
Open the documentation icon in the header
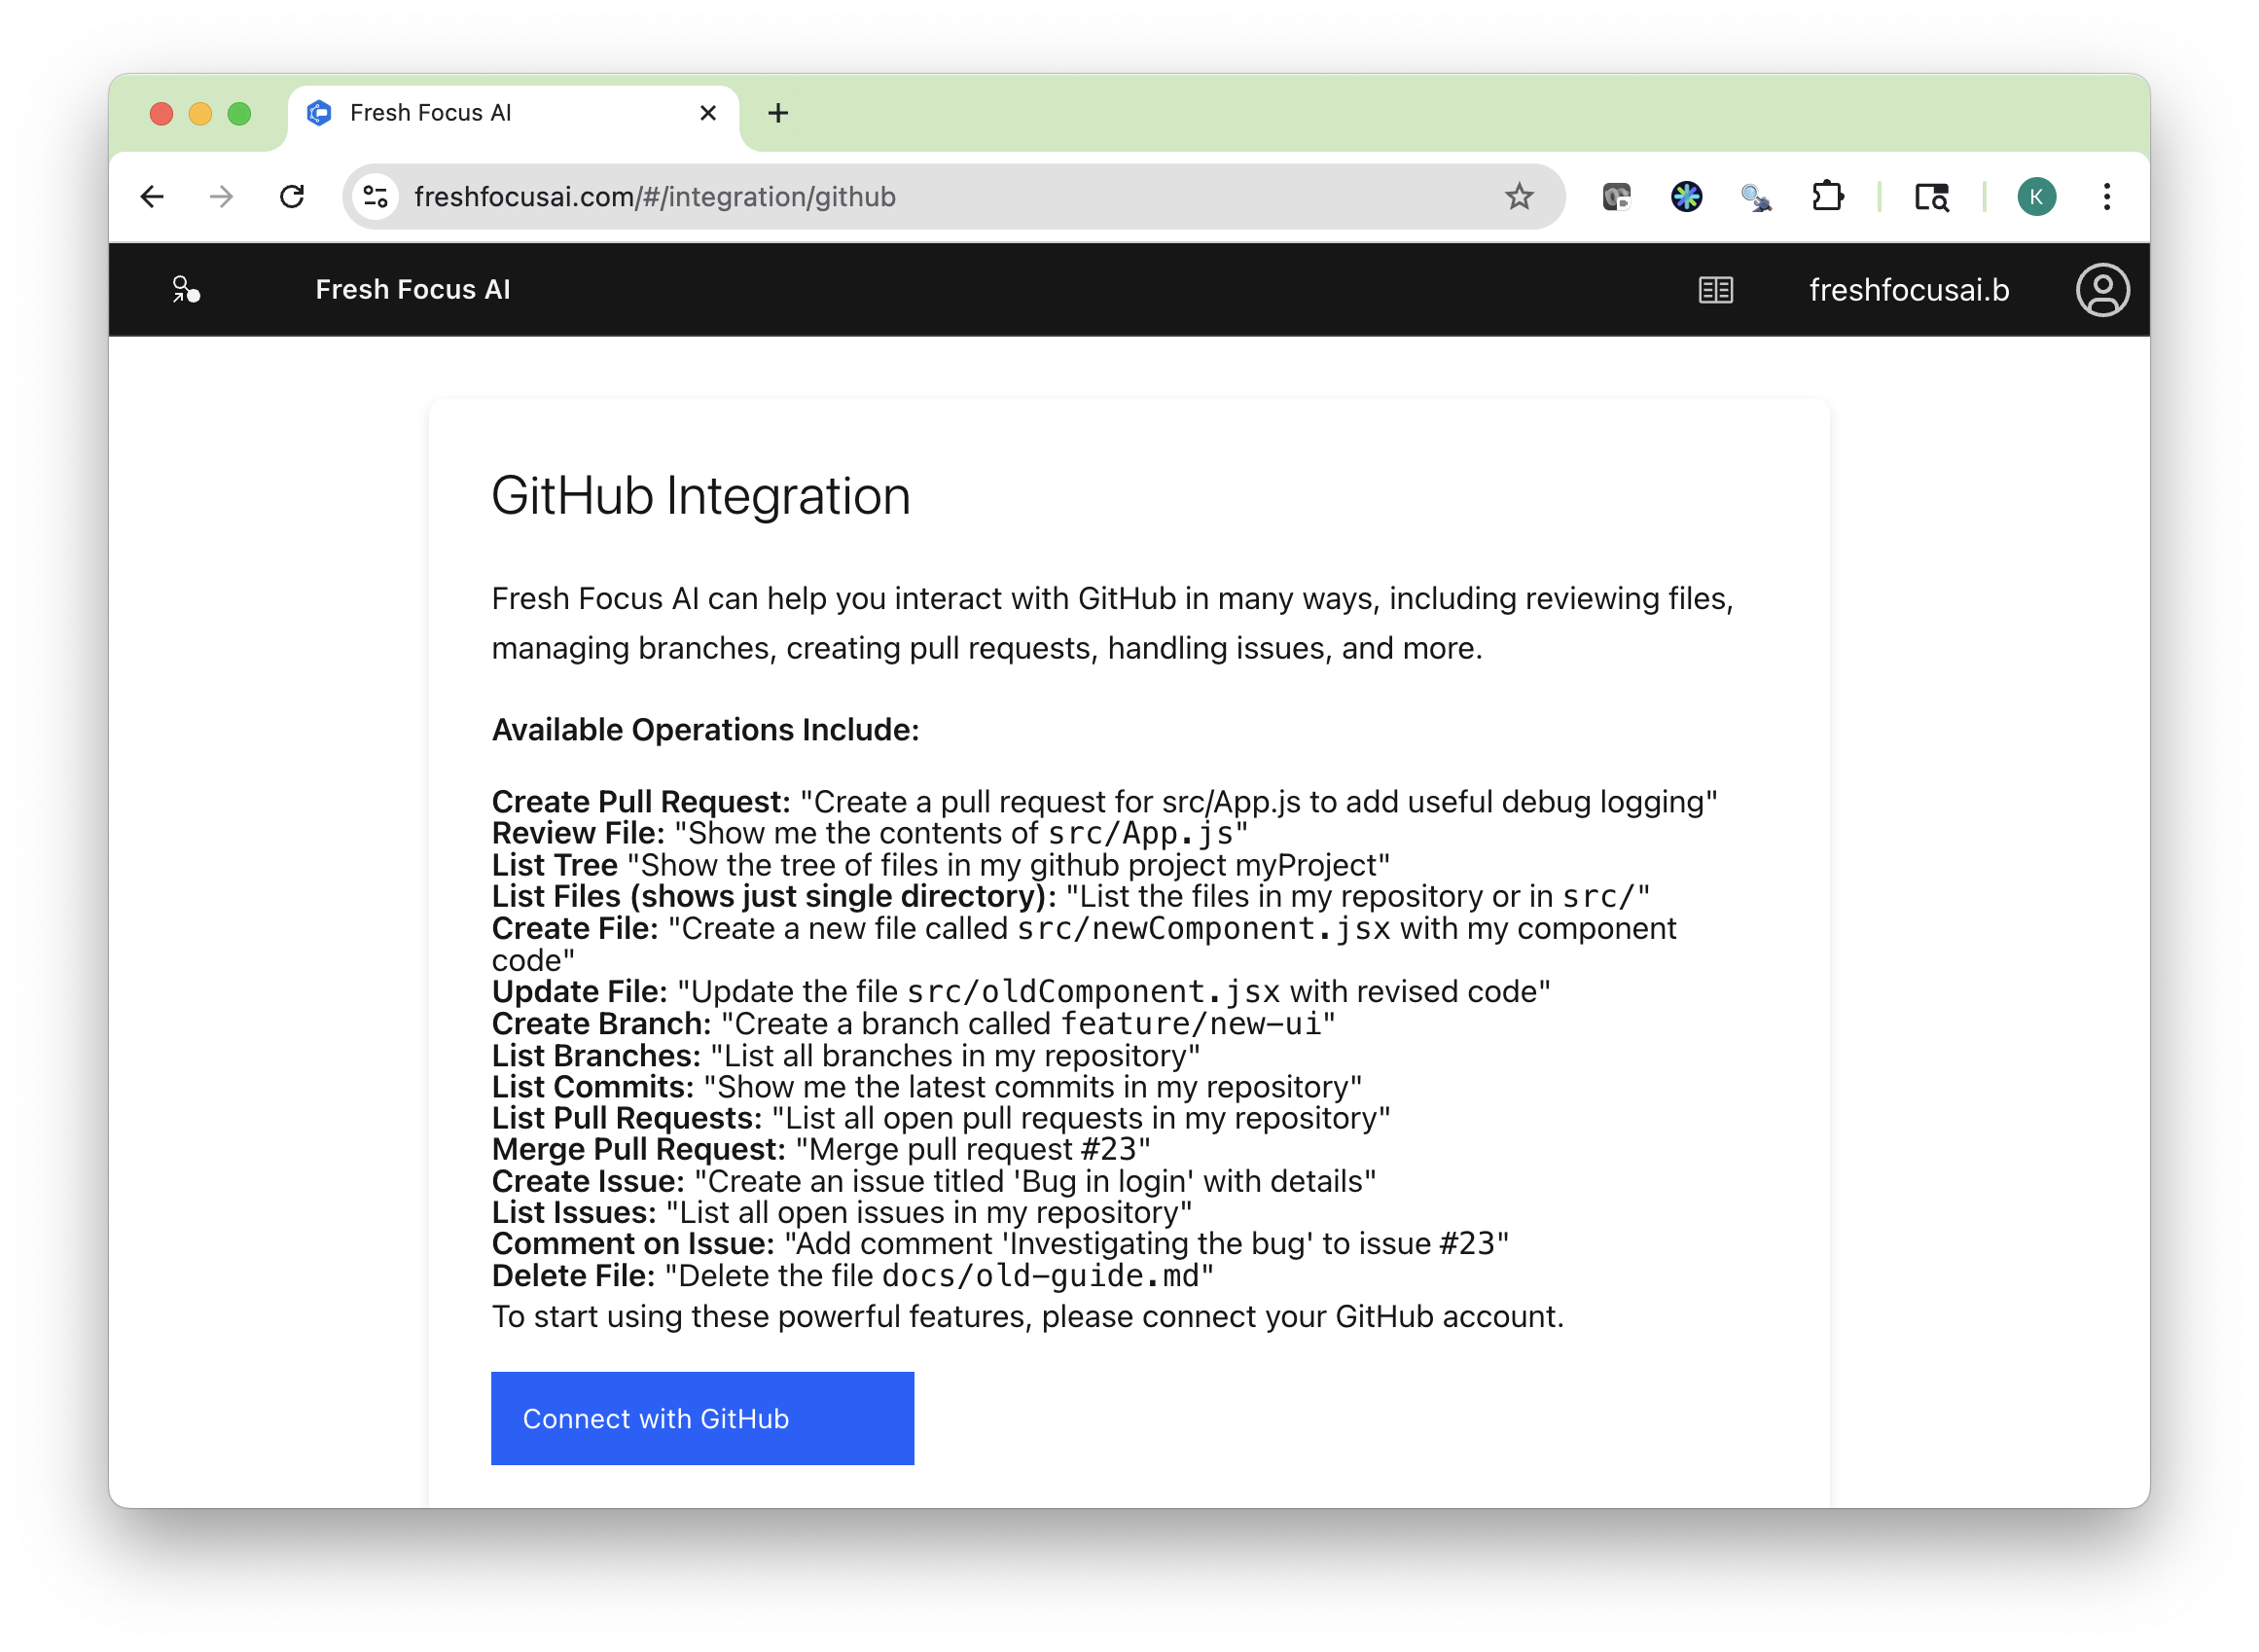point(1715,290)
